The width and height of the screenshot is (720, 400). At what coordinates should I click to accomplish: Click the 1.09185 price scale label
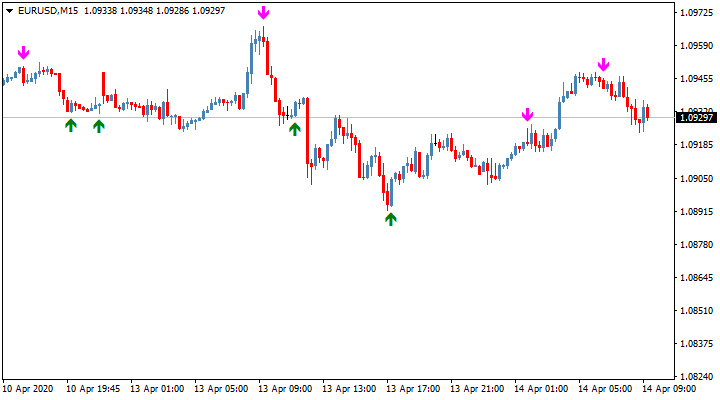point(696,145)
